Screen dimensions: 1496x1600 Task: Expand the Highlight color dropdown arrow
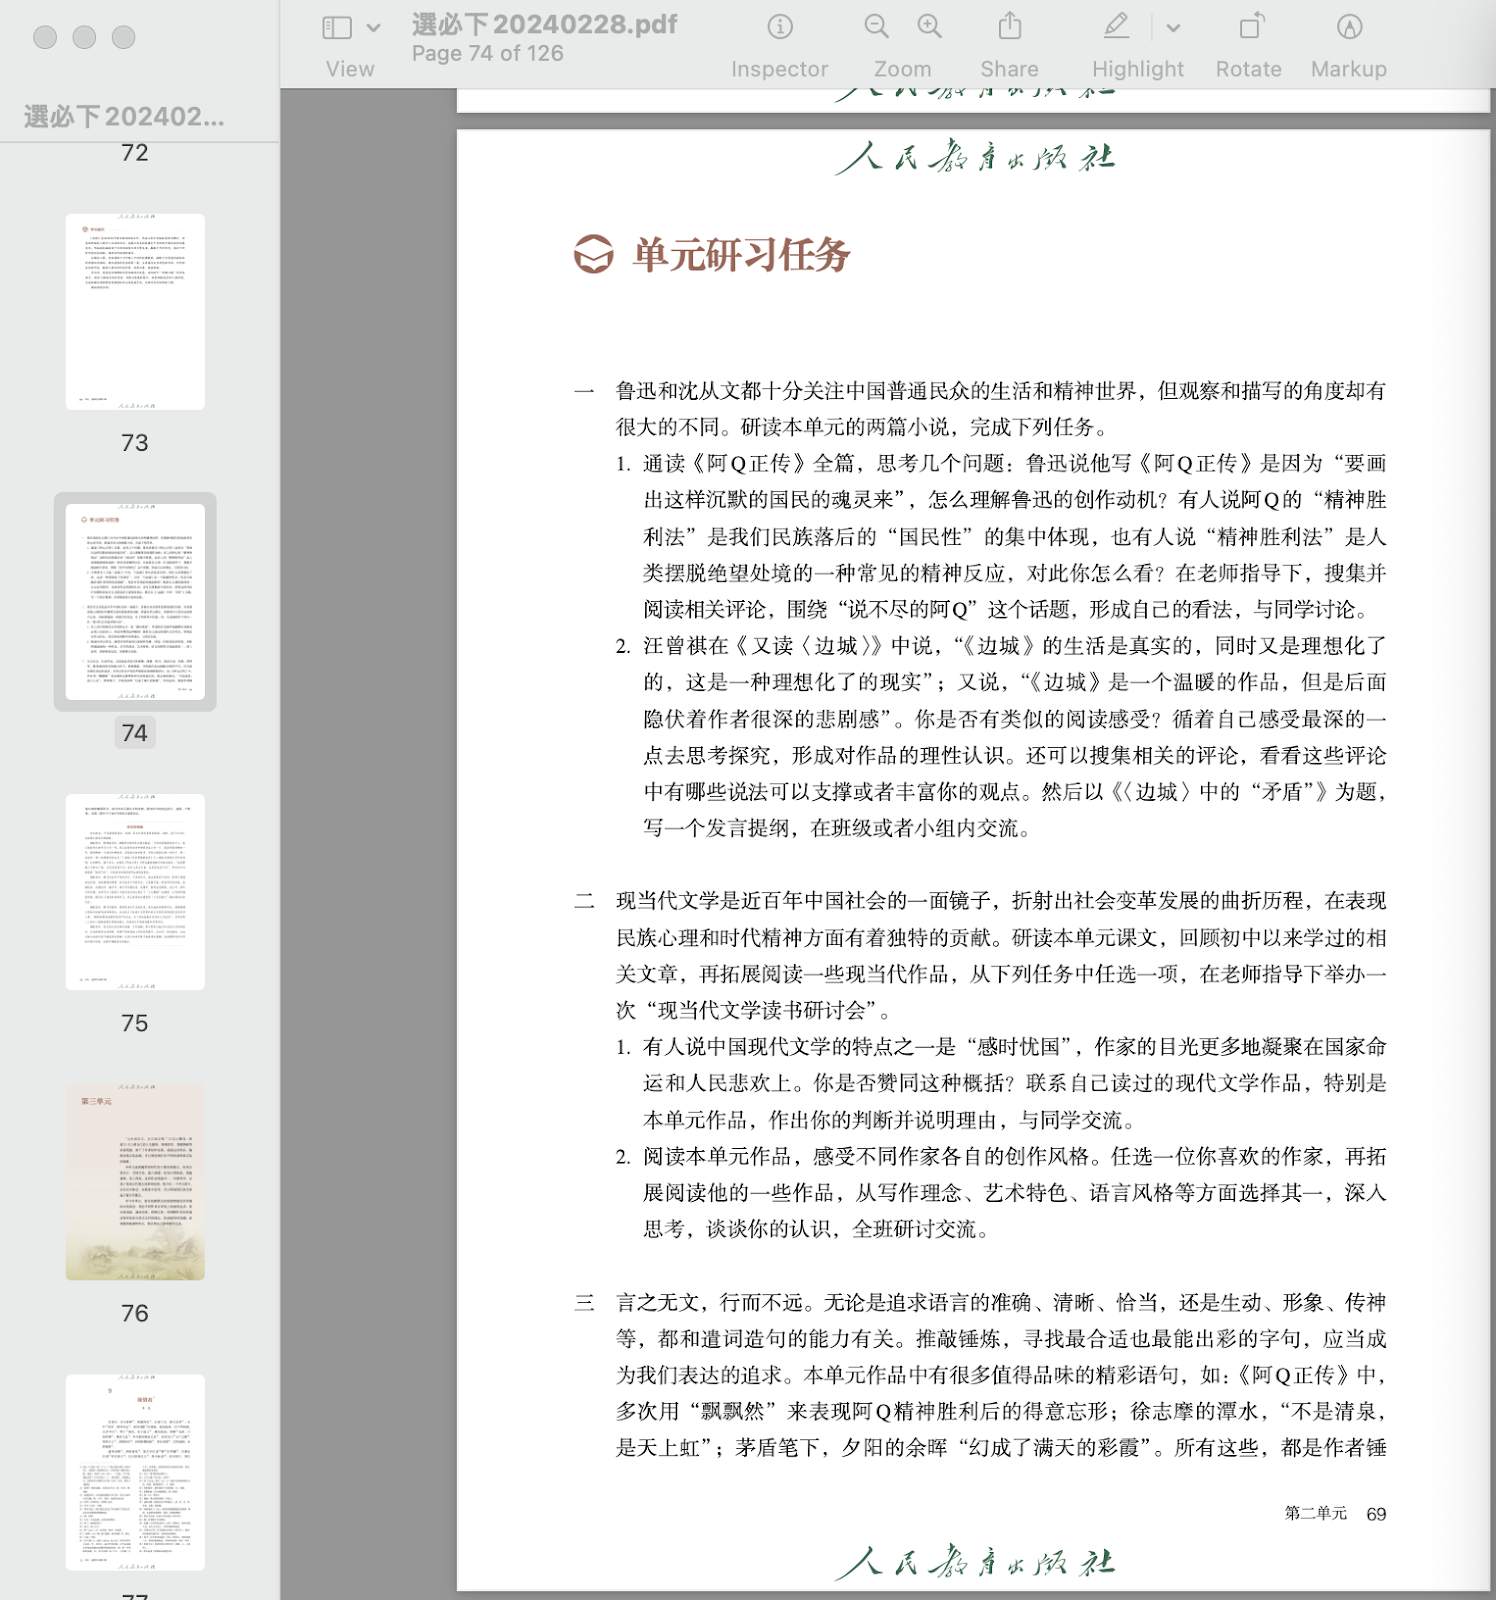point(1173,28)
